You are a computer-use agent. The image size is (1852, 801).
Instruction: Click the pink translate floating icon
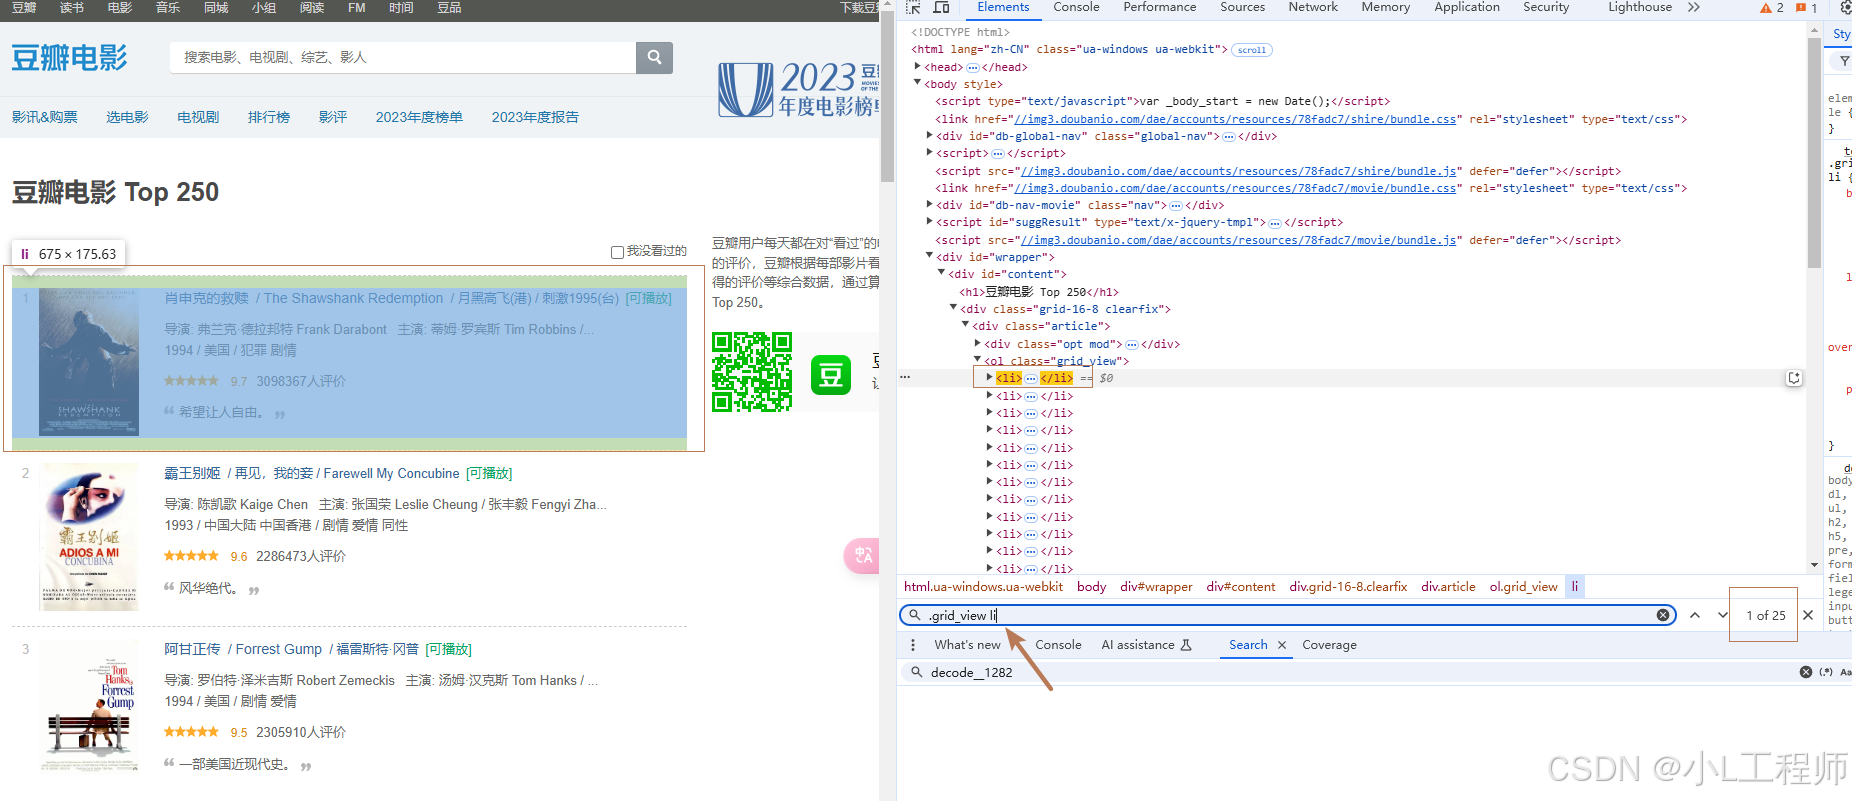coord(862,555)
